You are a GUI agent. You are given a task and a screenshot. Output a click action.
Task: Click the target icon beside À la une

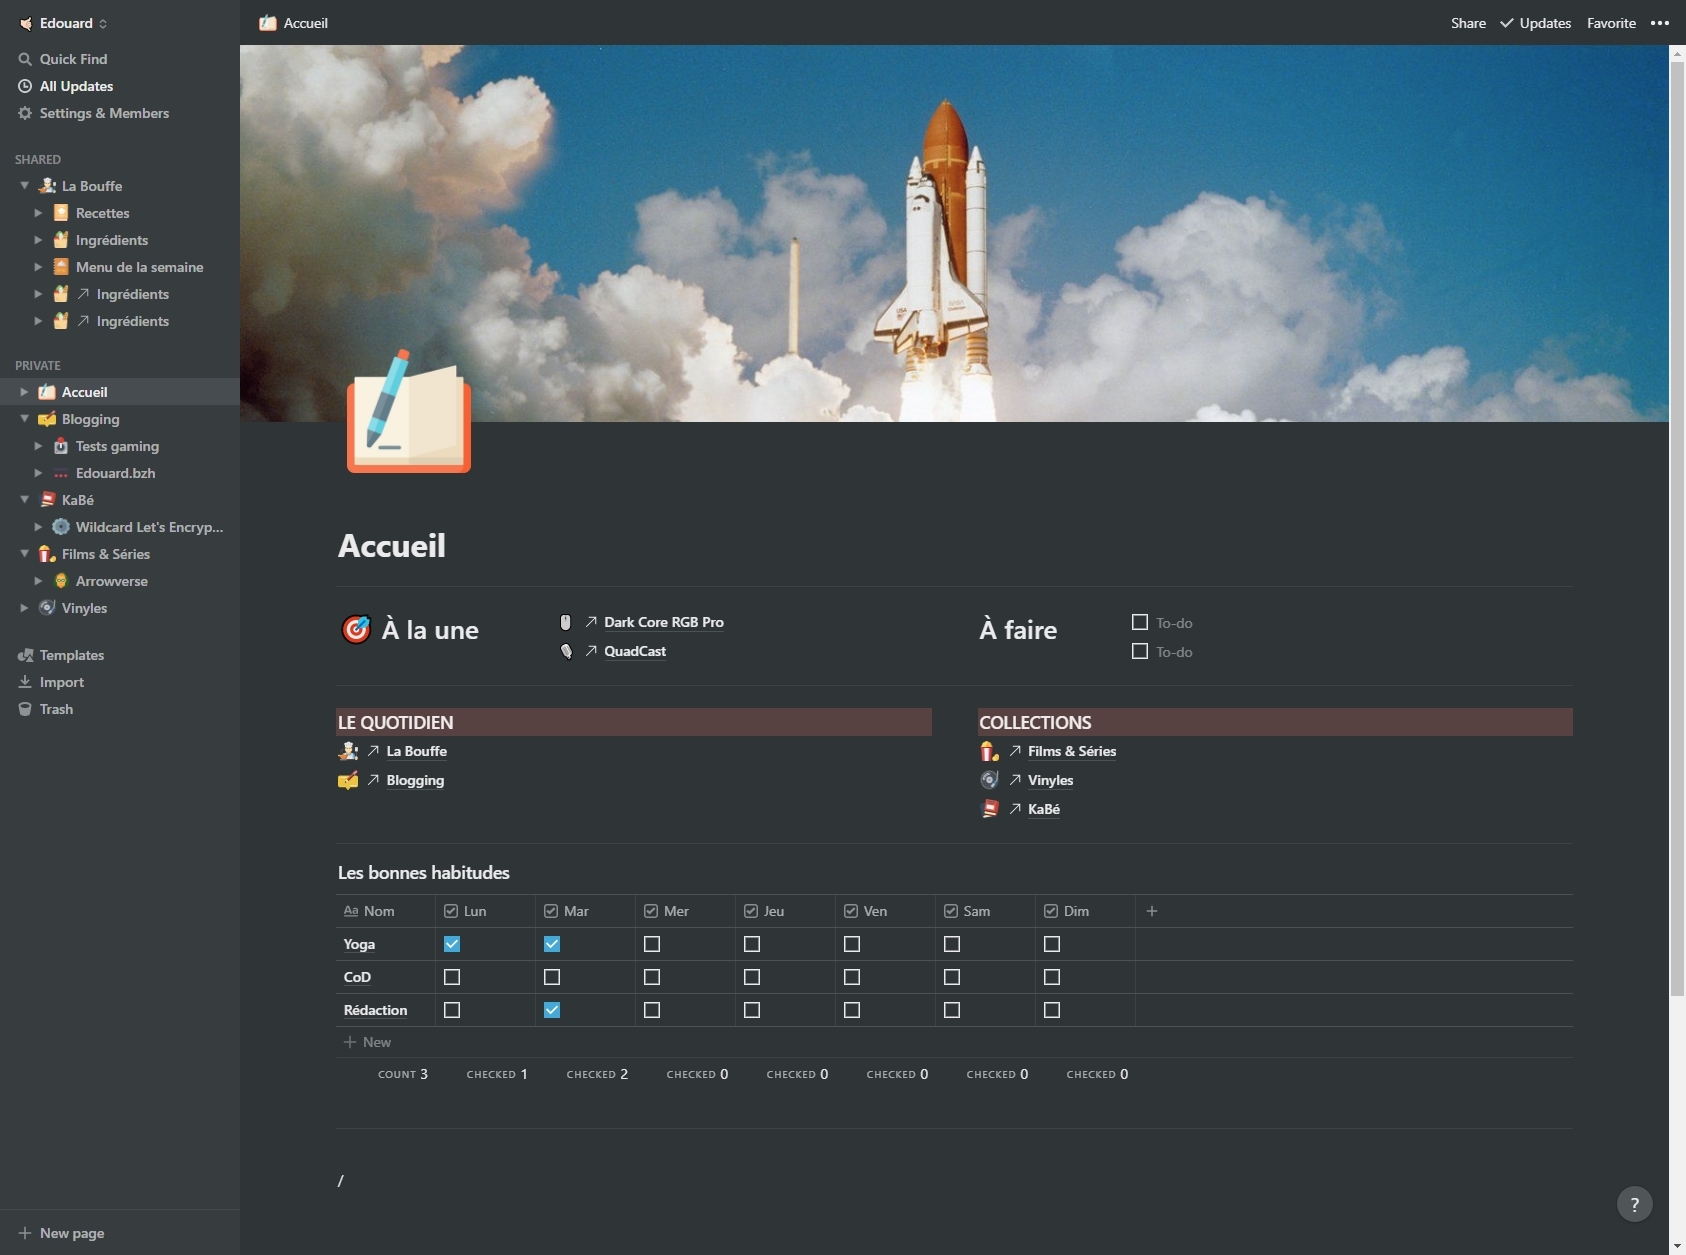(x=356, y=629)
